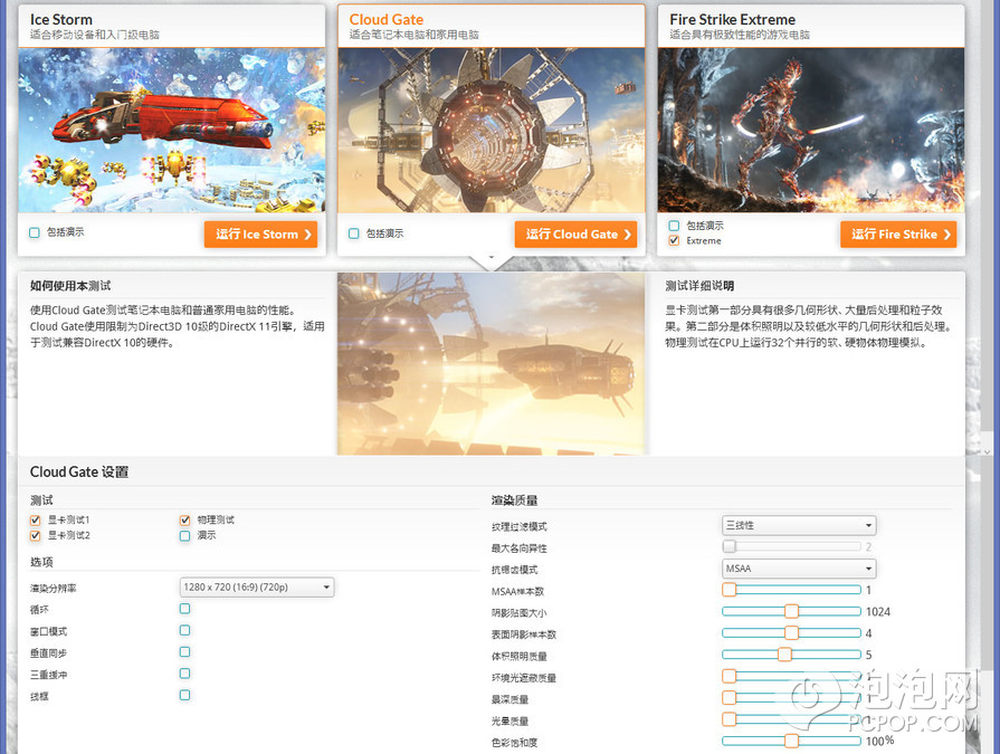Click the 抗锯齿模式 label
This screenshot has width=1000, height=754.
click(515, 570)
